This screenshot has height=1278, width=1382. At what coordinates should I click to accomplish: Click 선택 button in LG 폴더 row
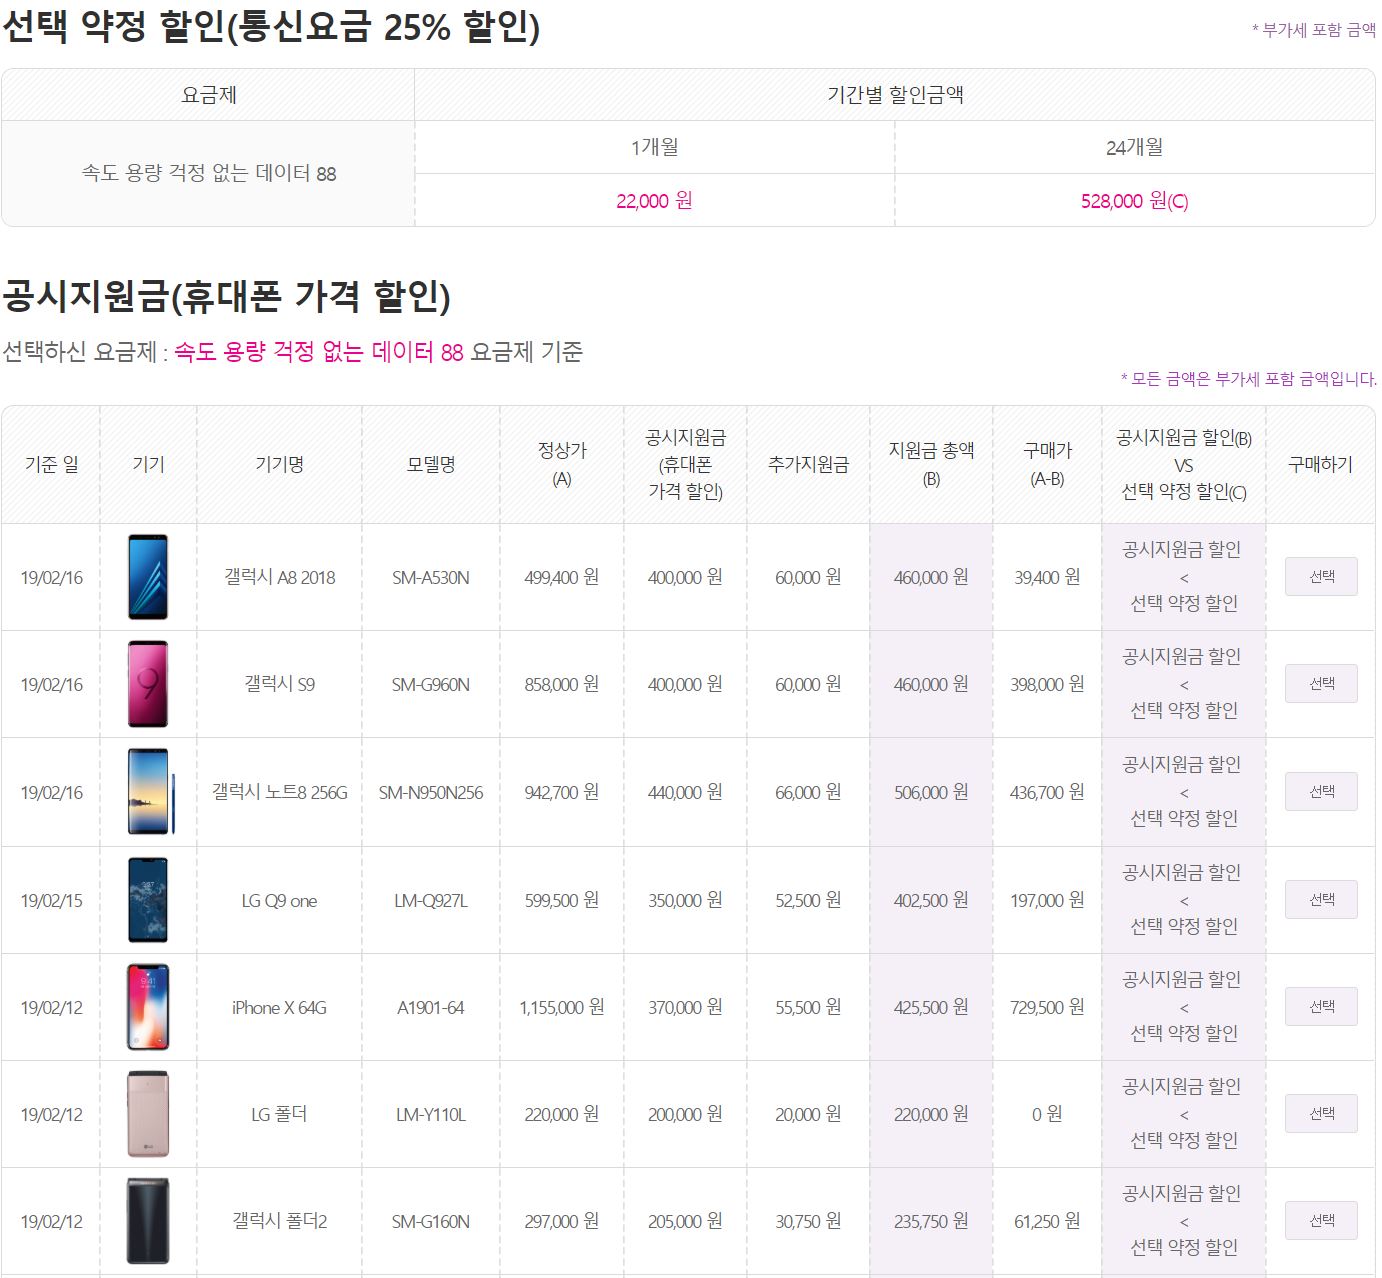[x=1321, y=1113]
